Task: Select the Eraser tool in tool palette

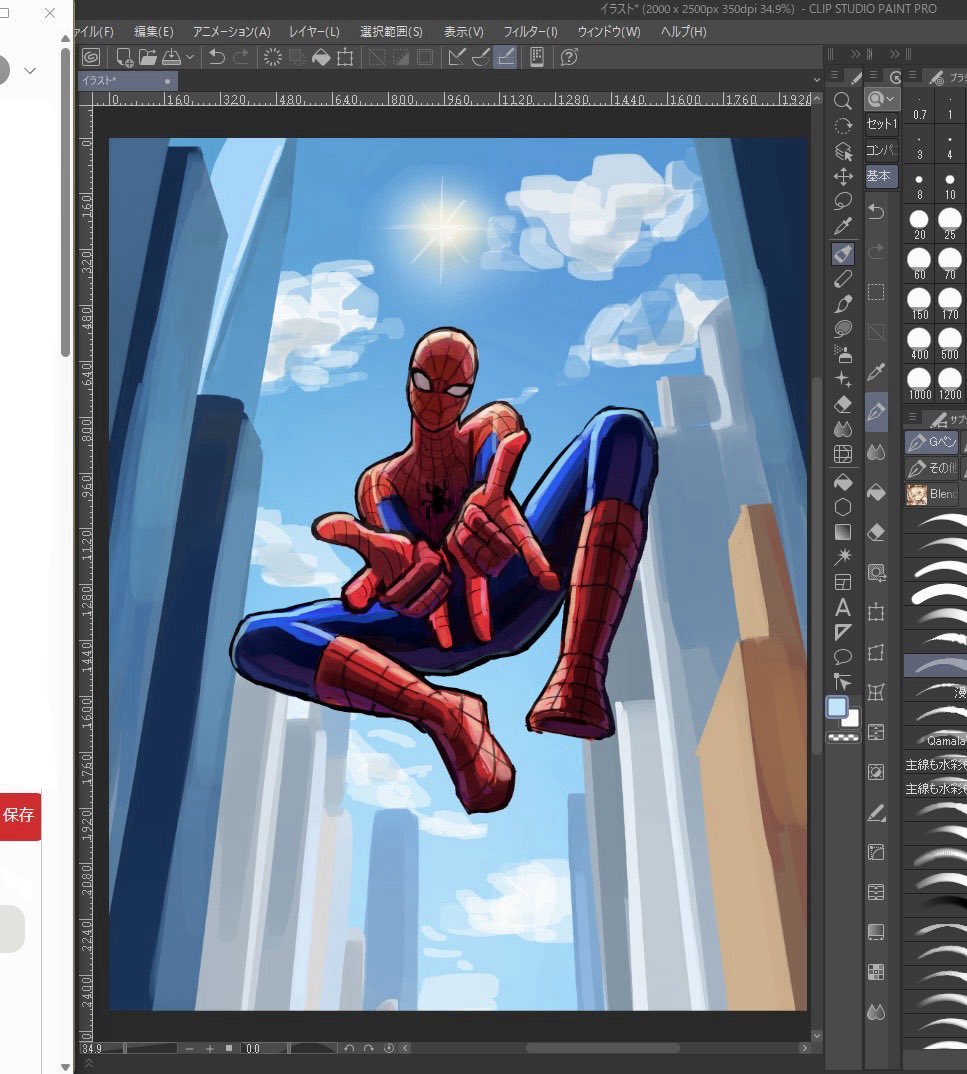Action: click(843, 405)
